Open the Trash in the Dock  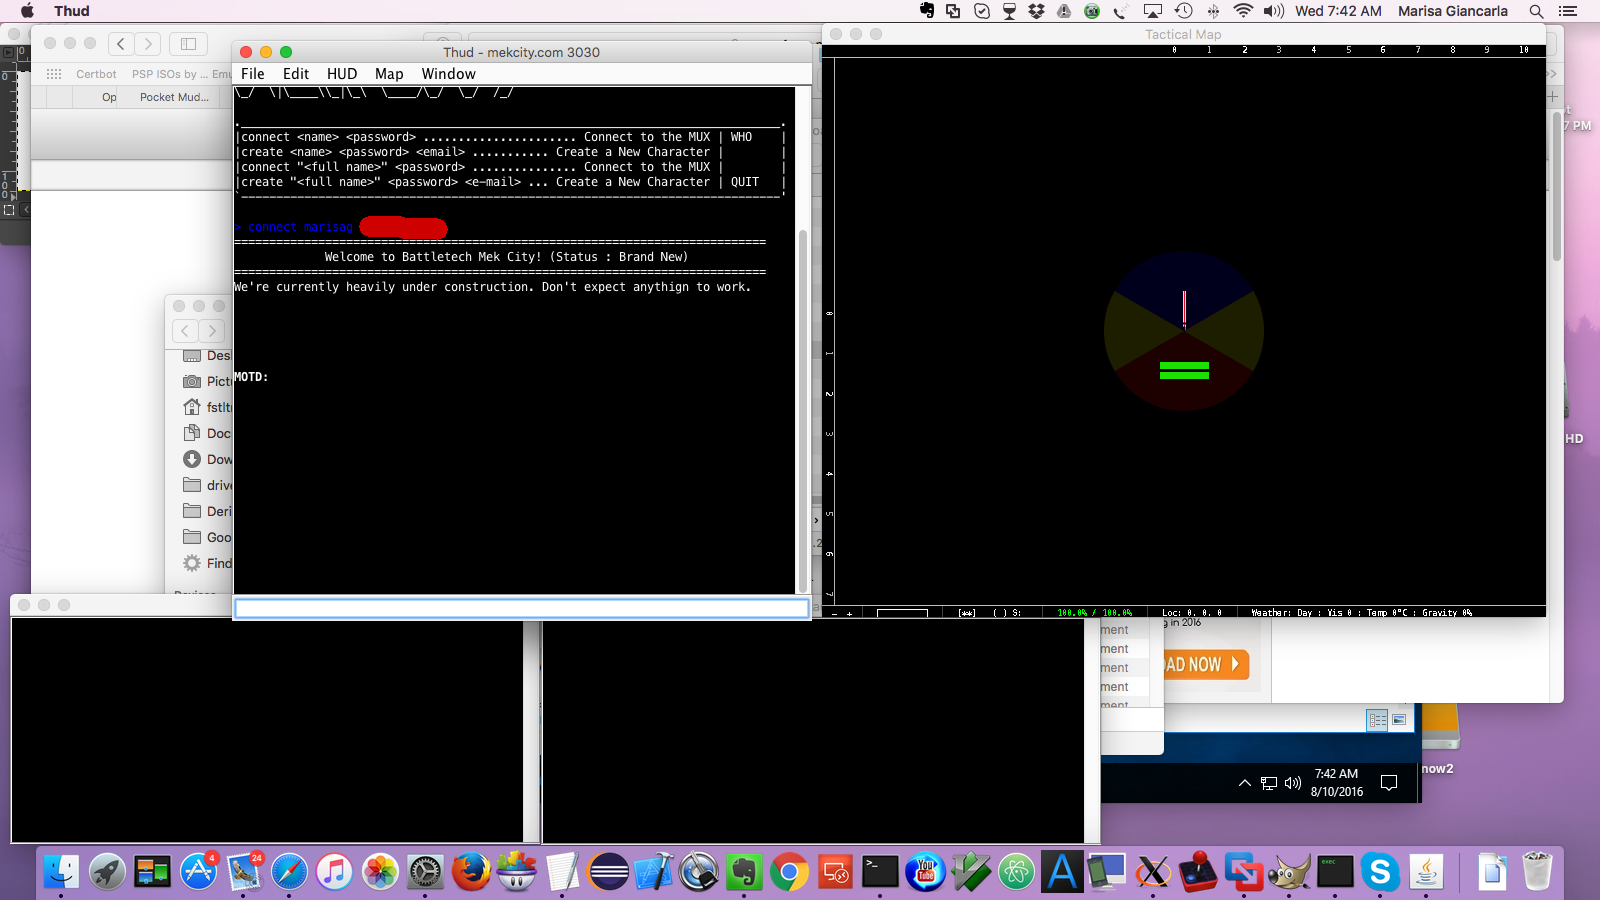click(x=1537, y=872)
